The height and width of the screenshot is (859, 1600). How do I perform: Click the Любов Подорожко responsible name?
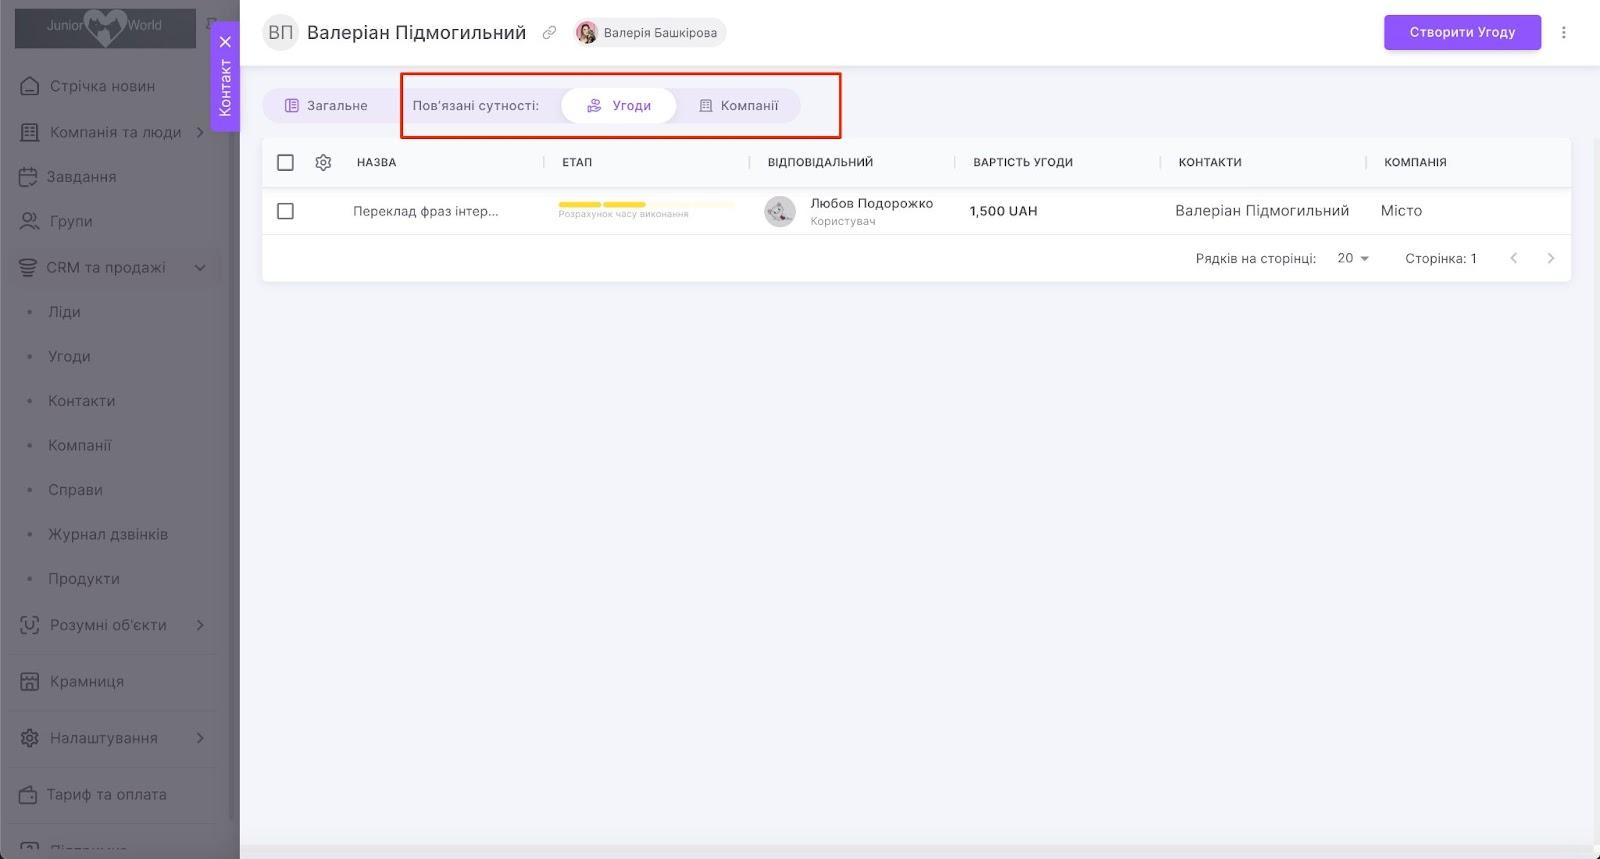(872, 203)
